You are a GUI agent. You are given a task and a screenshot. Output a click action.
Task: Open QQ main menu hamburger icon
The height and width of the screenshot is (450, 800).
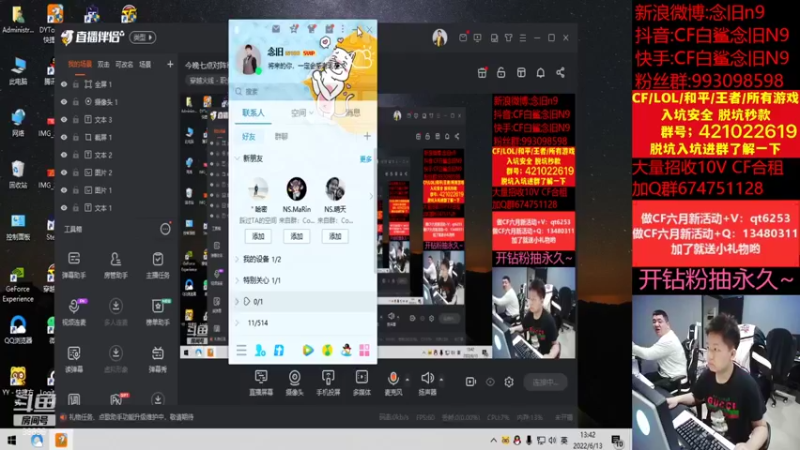click(241, 350)
